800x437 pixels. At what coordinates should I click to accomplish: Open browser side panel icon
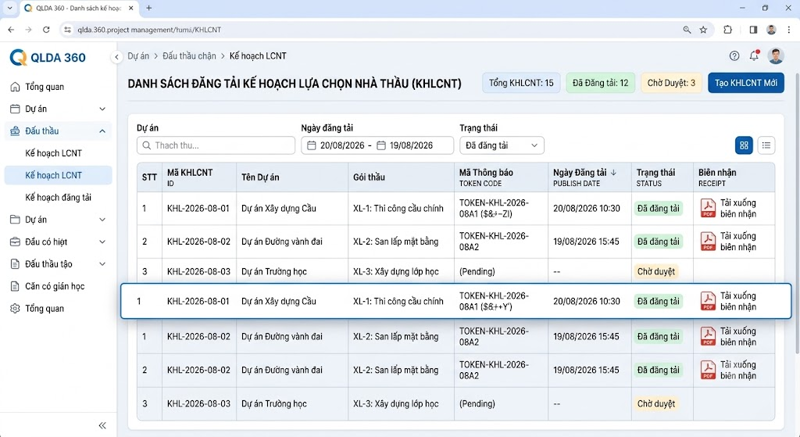coord(753,30)
